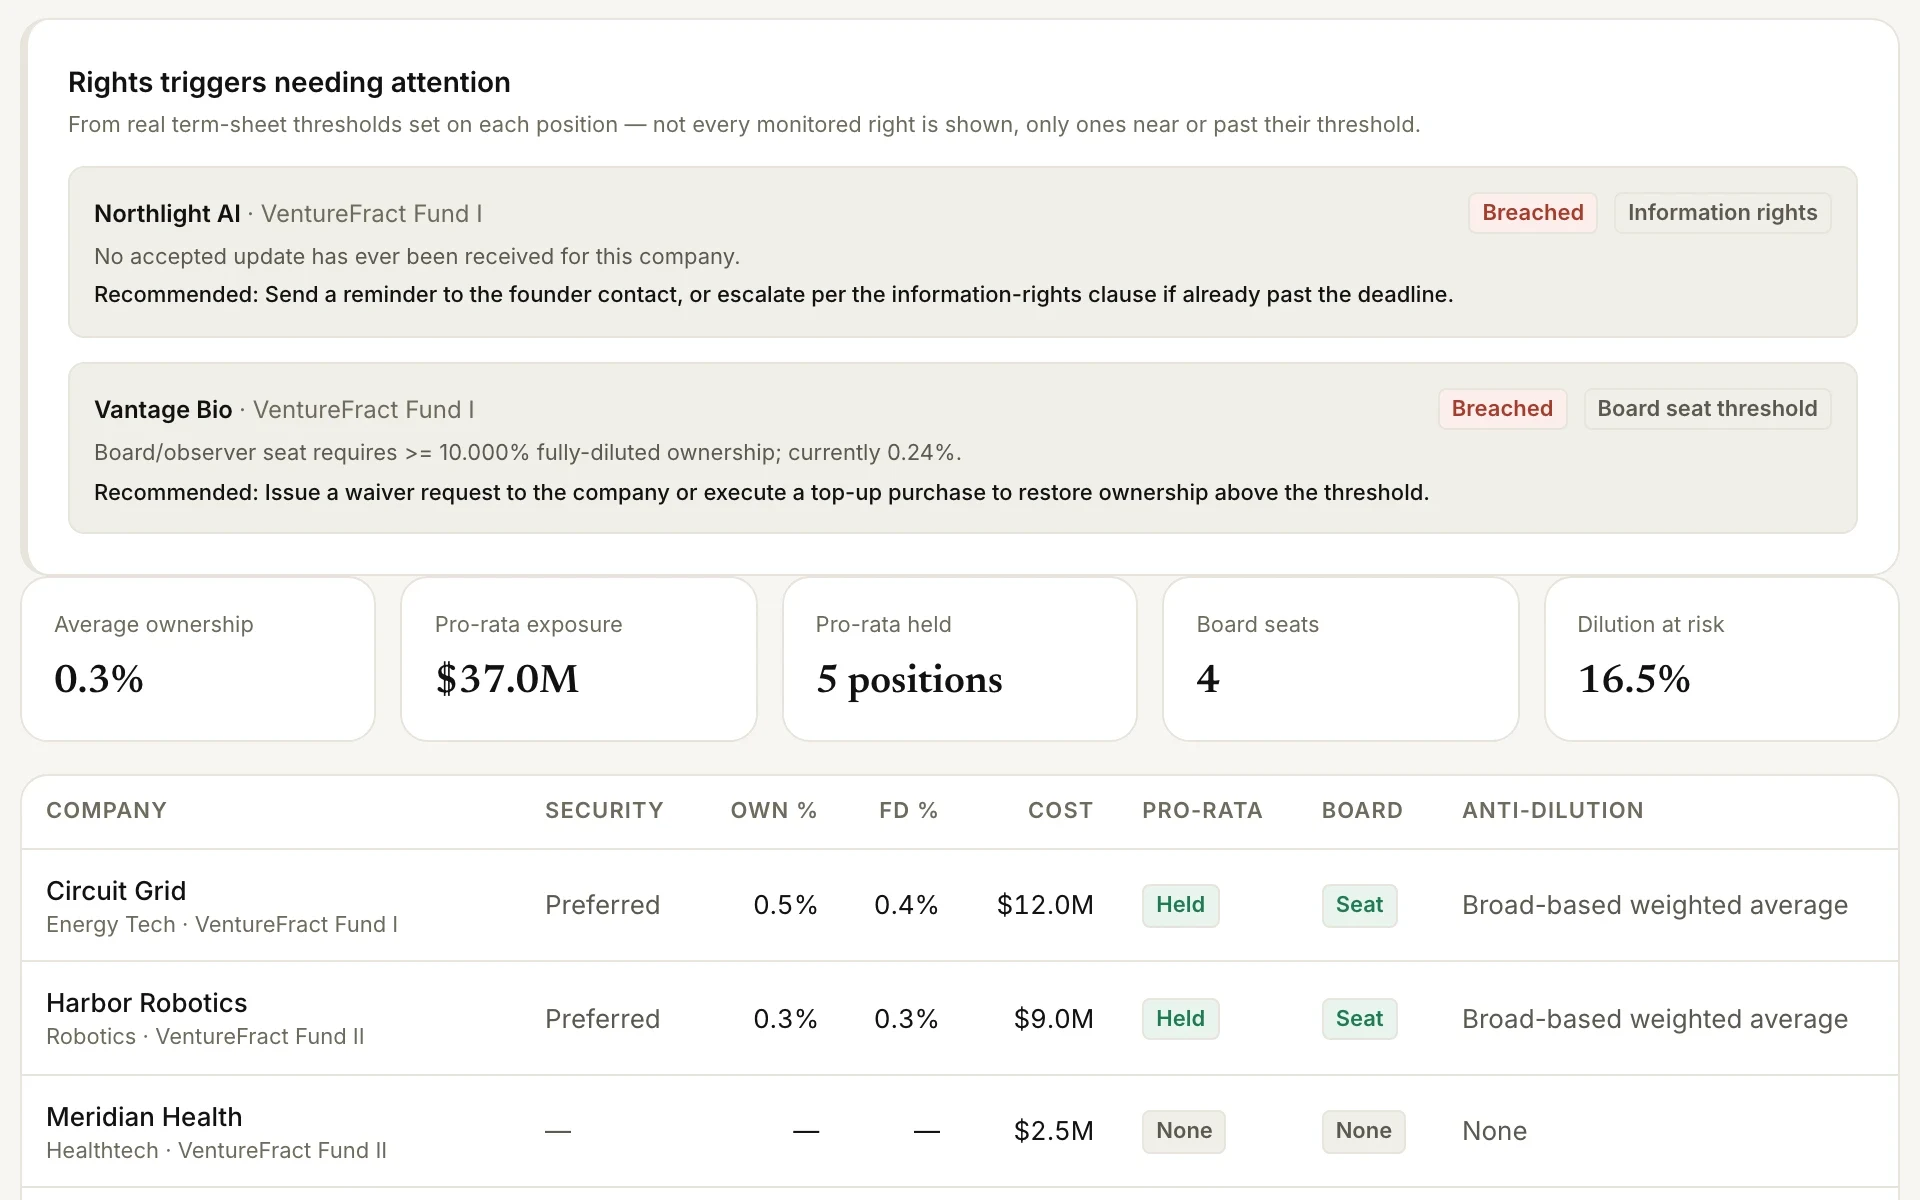Open the Meridian Health row
The image size is (1920, 1200).
(x=960, y=1132)
